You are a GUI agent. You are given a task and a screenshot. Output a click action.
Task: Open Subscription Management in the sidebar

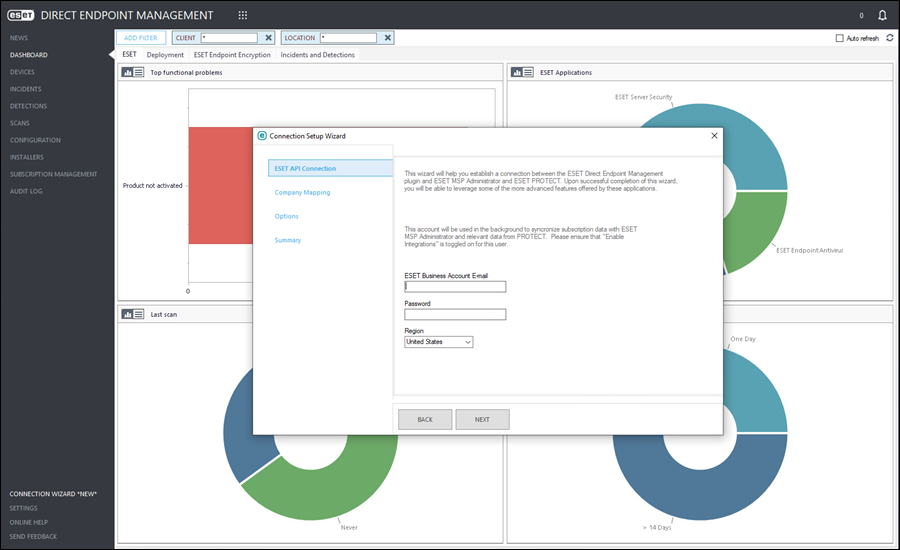pyautogui.click(x=53, y=175)
